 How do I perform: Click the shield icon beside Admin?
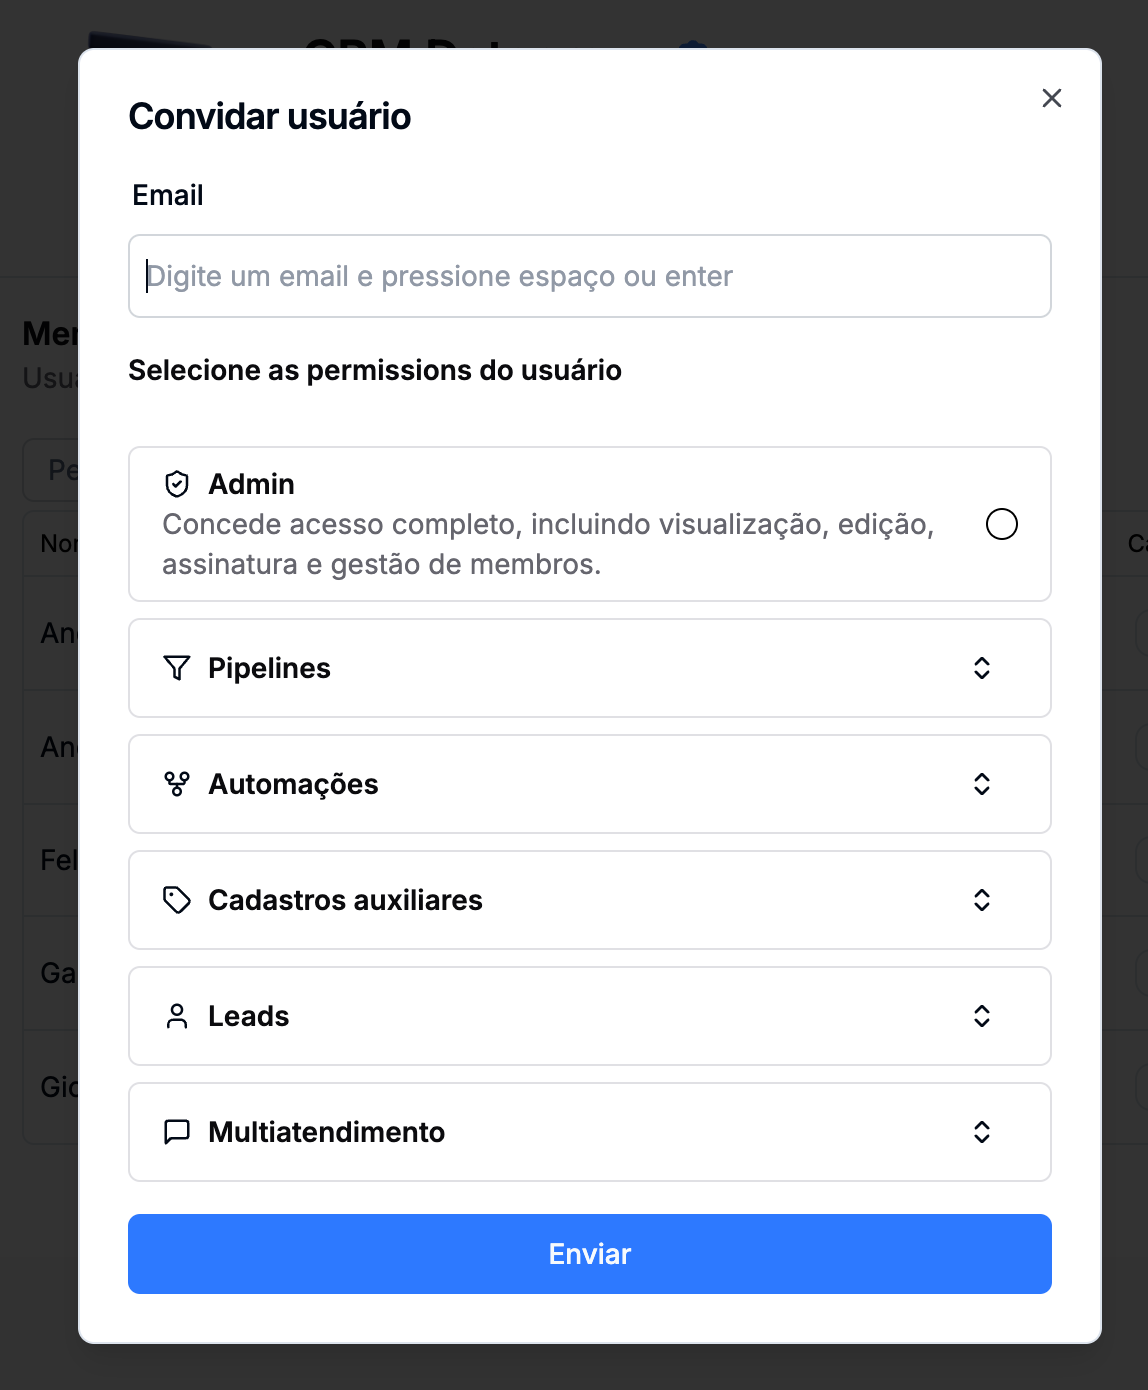(x=177, y=484)
